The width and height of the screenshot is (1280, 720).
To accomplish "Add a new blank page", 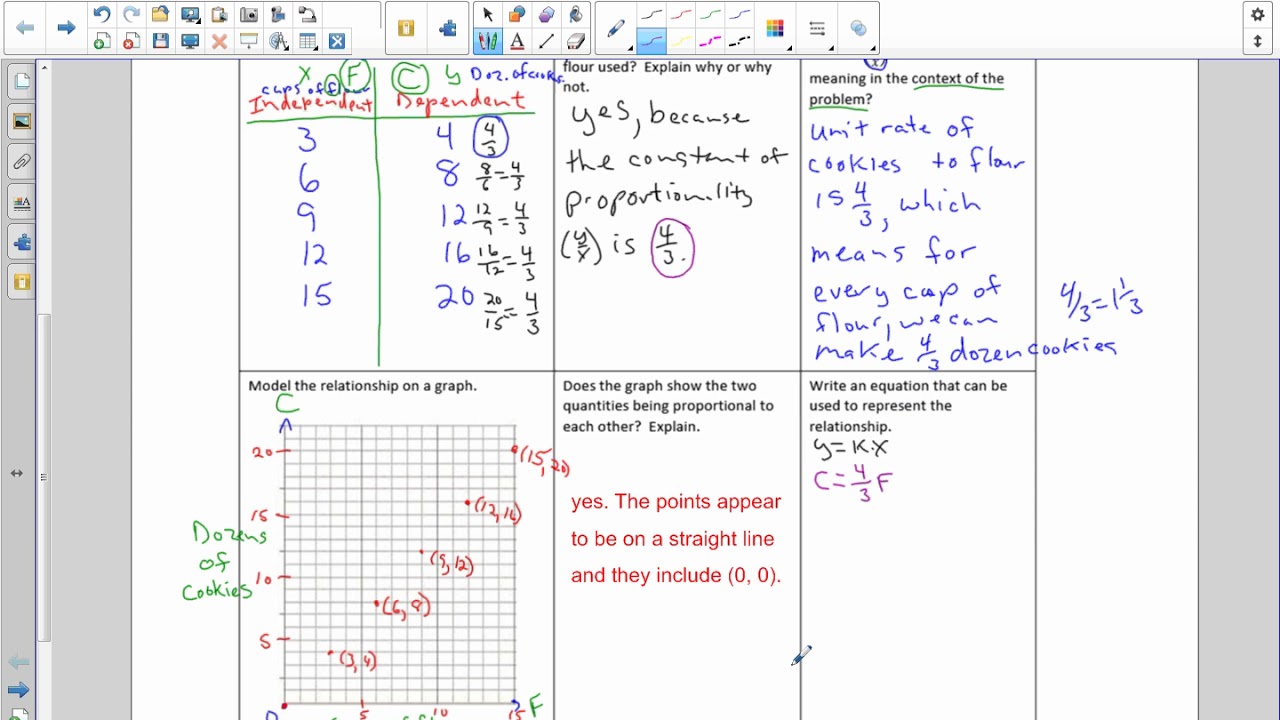I will [x=101, y=41].
